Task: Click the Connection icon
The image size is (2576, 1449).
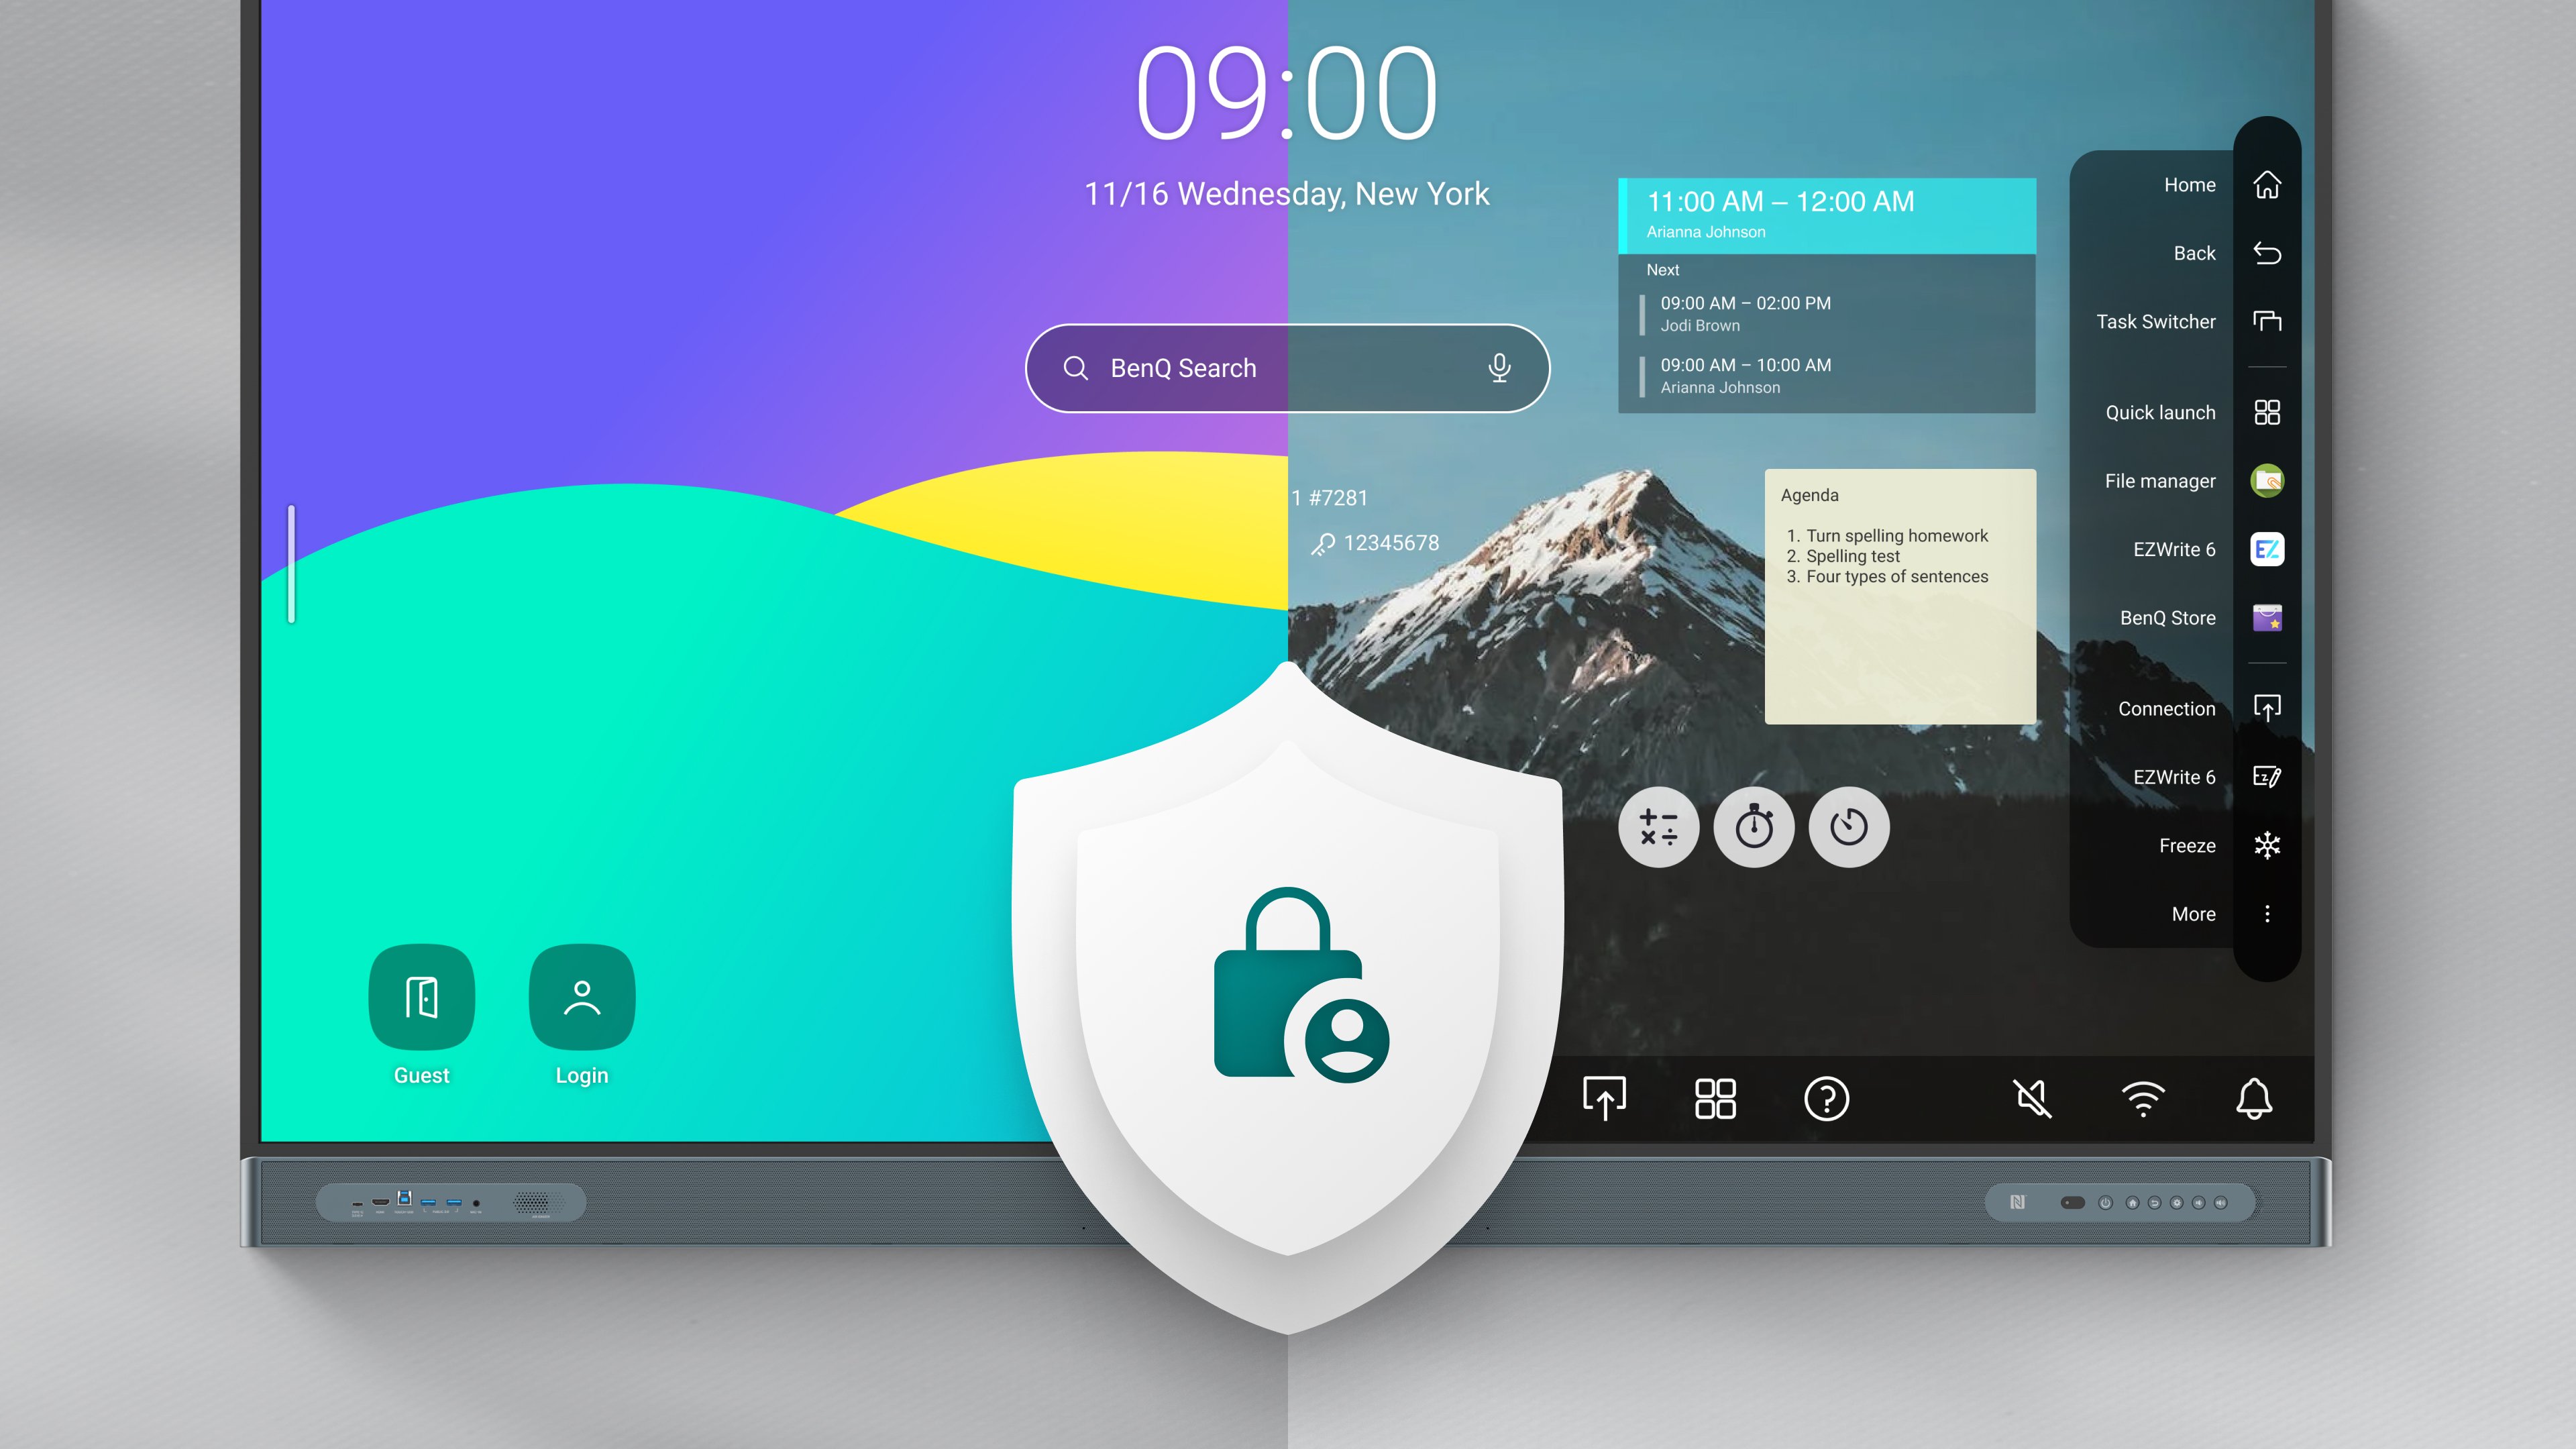Action: tap(2265, 708)
